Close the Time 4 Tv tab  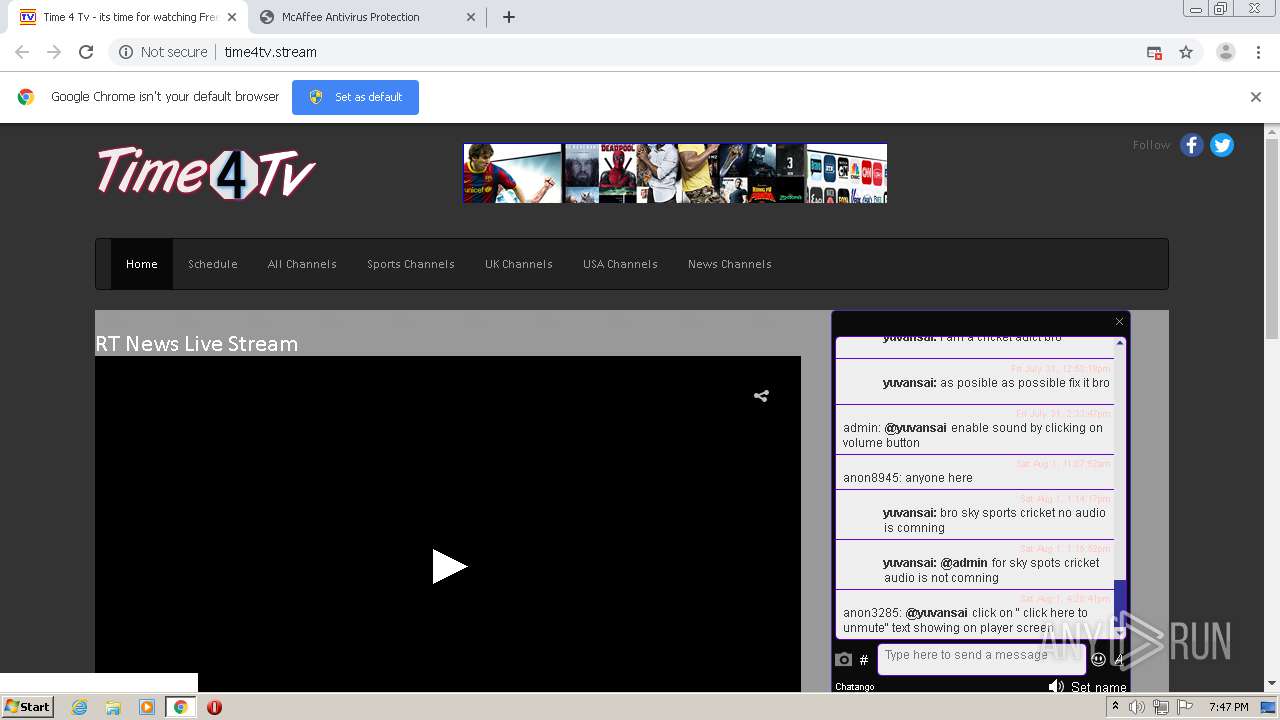231,17
